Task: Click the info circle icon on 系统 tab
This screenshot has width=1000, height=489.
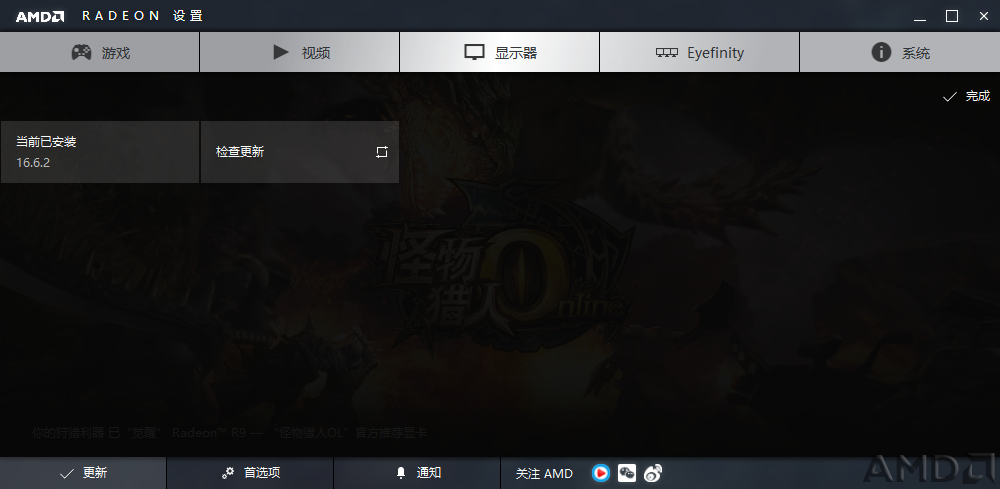Action: click(x=881, y=52)
